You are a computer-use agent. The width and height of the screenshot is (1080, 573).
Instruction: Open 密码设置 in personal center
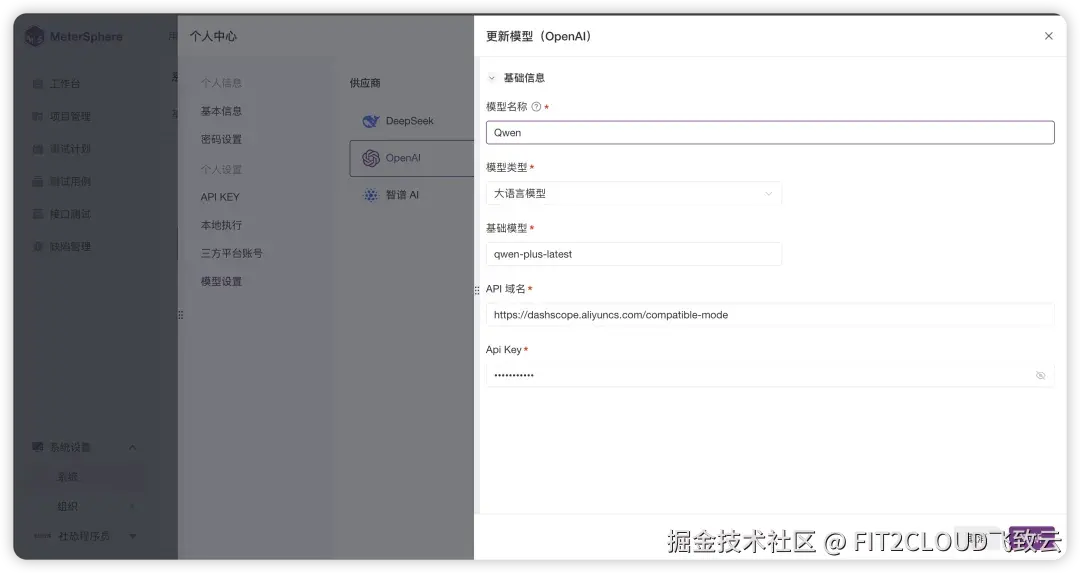coord(221,139)
